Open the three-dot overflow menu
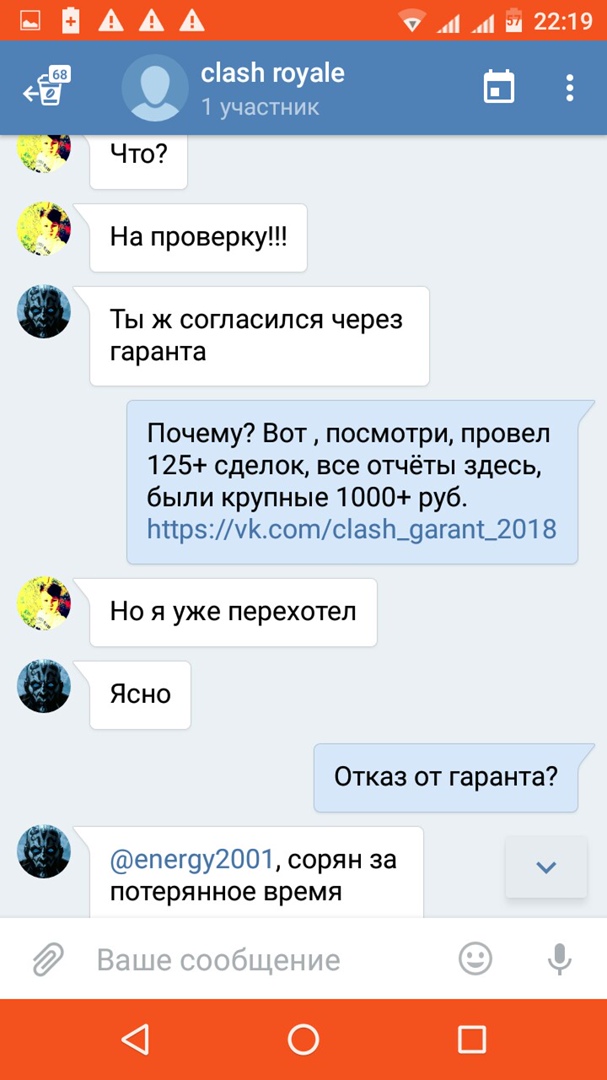 (569, 87)
